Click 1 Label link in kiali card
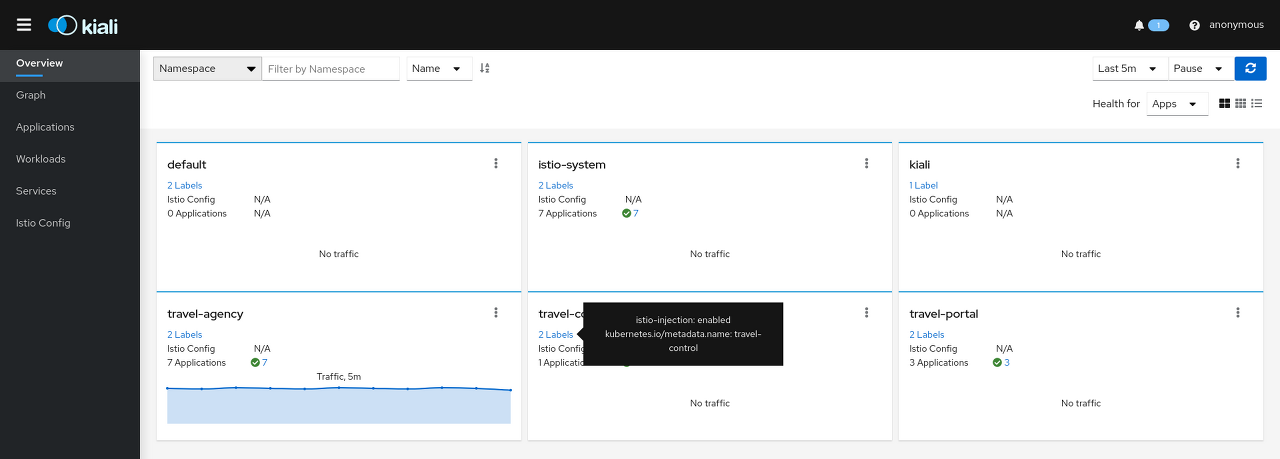Screen dimensions: 1280x459 (924, 185)
